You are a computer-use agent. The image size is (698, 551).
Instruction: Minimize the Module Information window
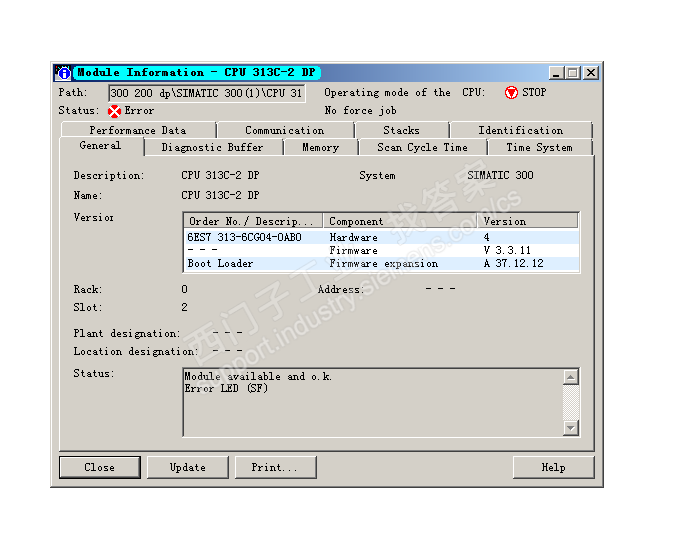pos(556,73)
